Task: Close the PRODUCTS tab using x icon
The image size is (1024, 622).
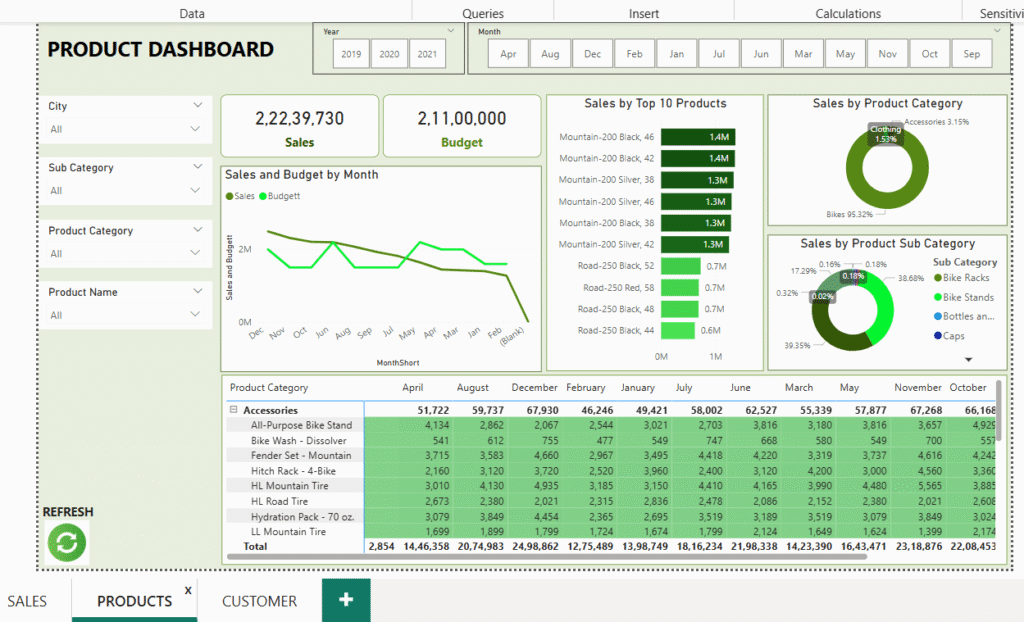Action: 188,590
